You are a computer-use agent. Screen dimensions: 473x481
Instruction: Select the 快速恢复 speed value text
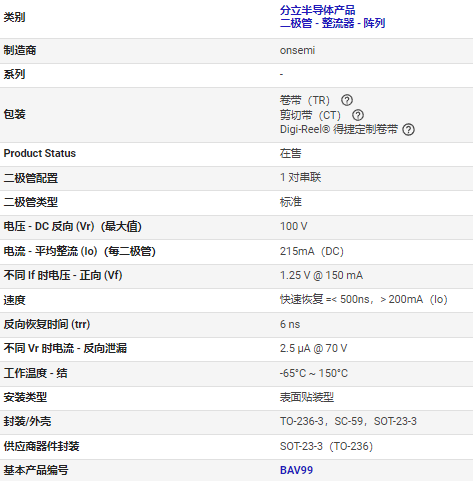point(364,299)
